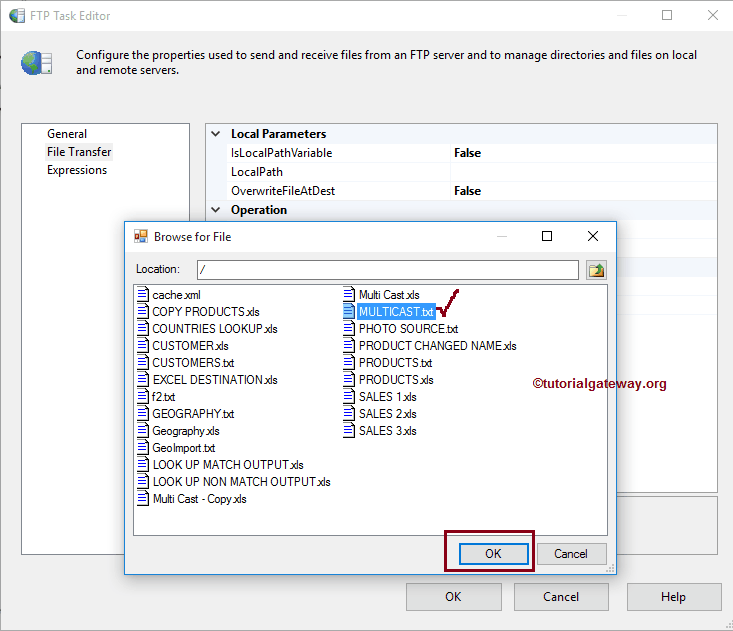Select the file name EXCEL DESTINATION.xls
This screenshot has height=631, width=733.
click(x=215, y=380)
